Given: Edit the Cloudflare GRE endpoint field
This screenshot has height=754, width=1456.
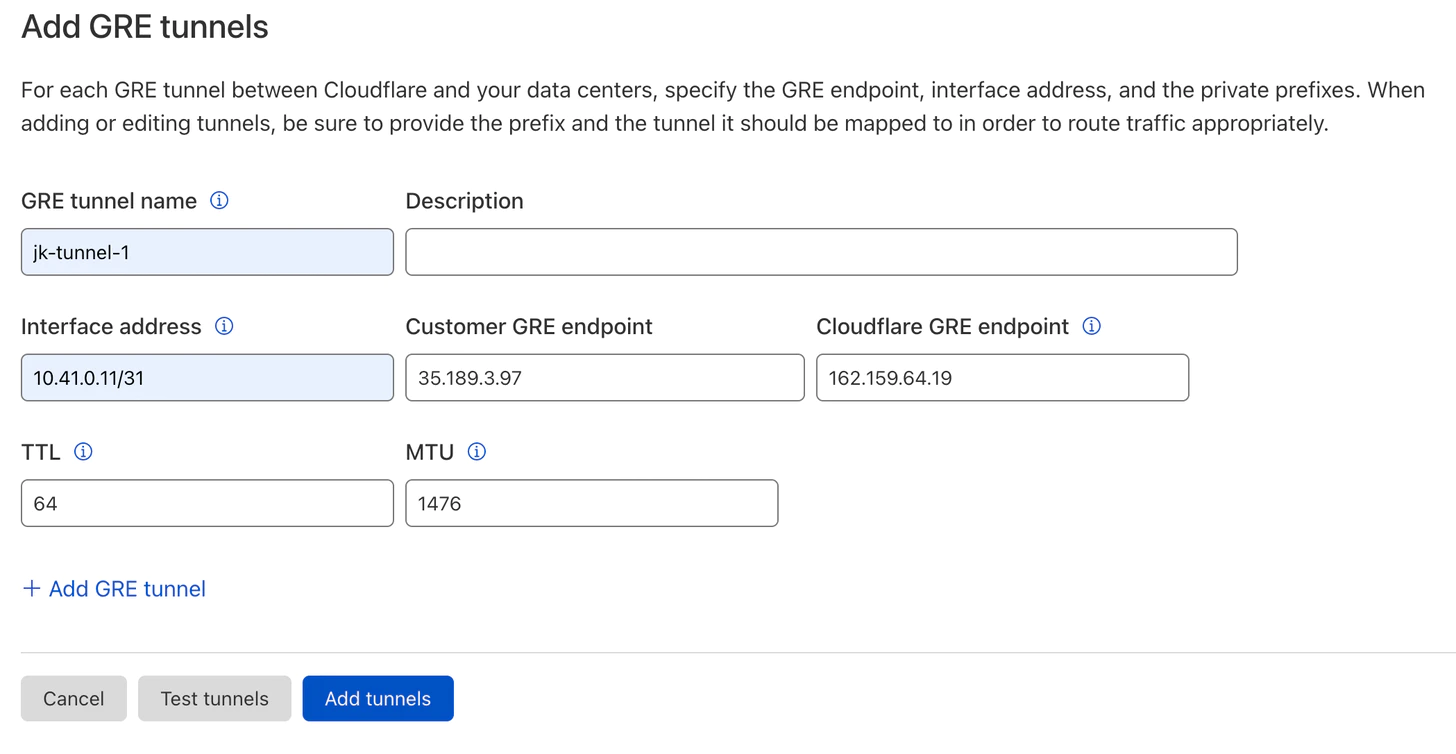Looking at the screenshot, I should click(1002, 378).
